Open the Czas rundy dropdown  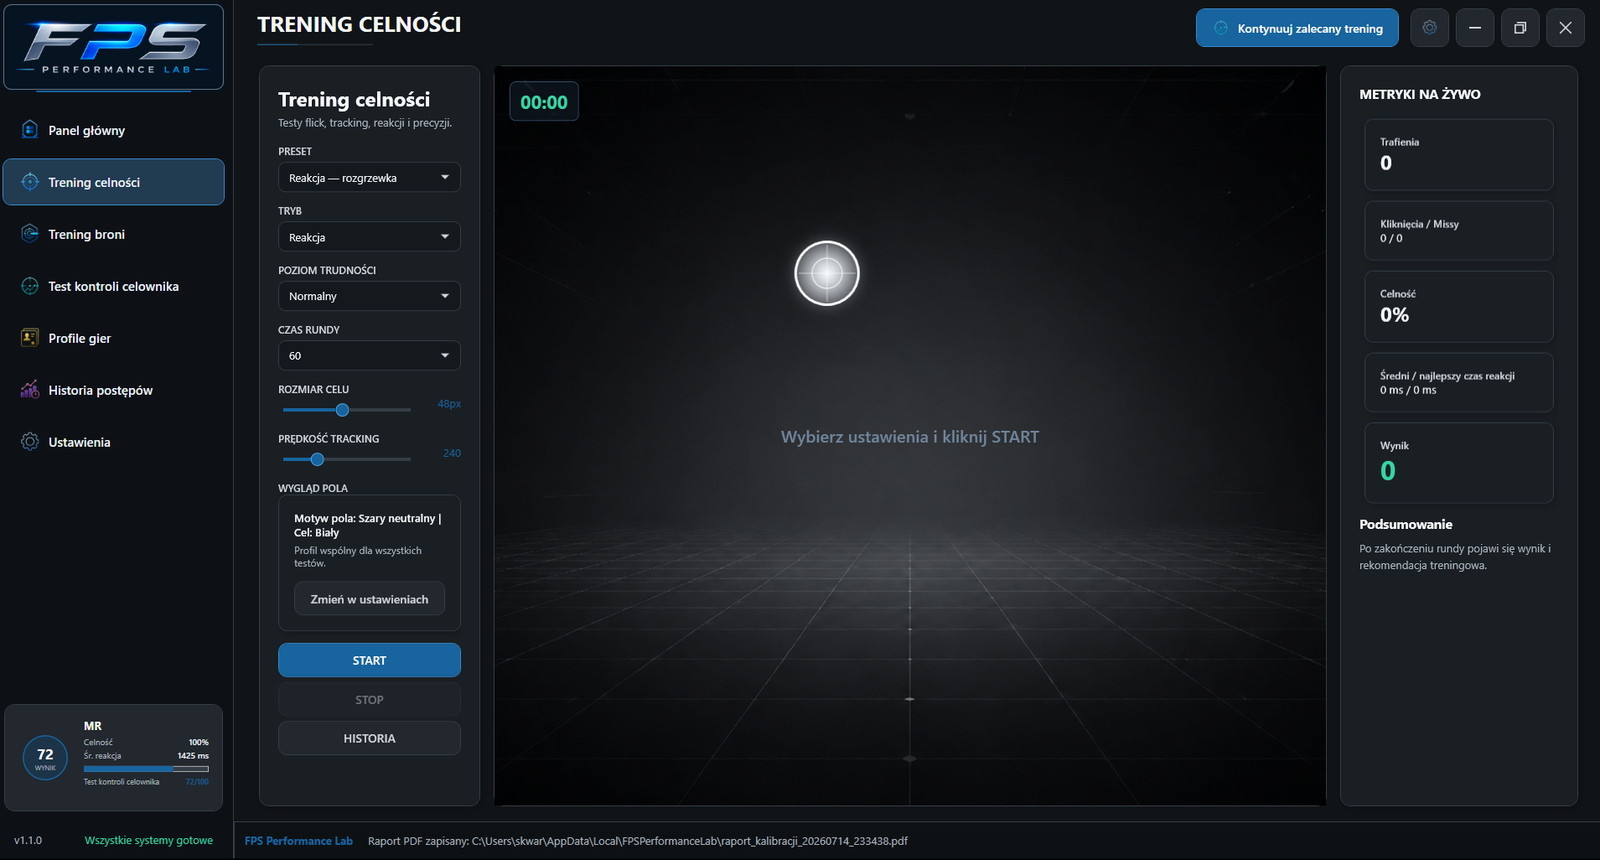(x=369, y=355)
